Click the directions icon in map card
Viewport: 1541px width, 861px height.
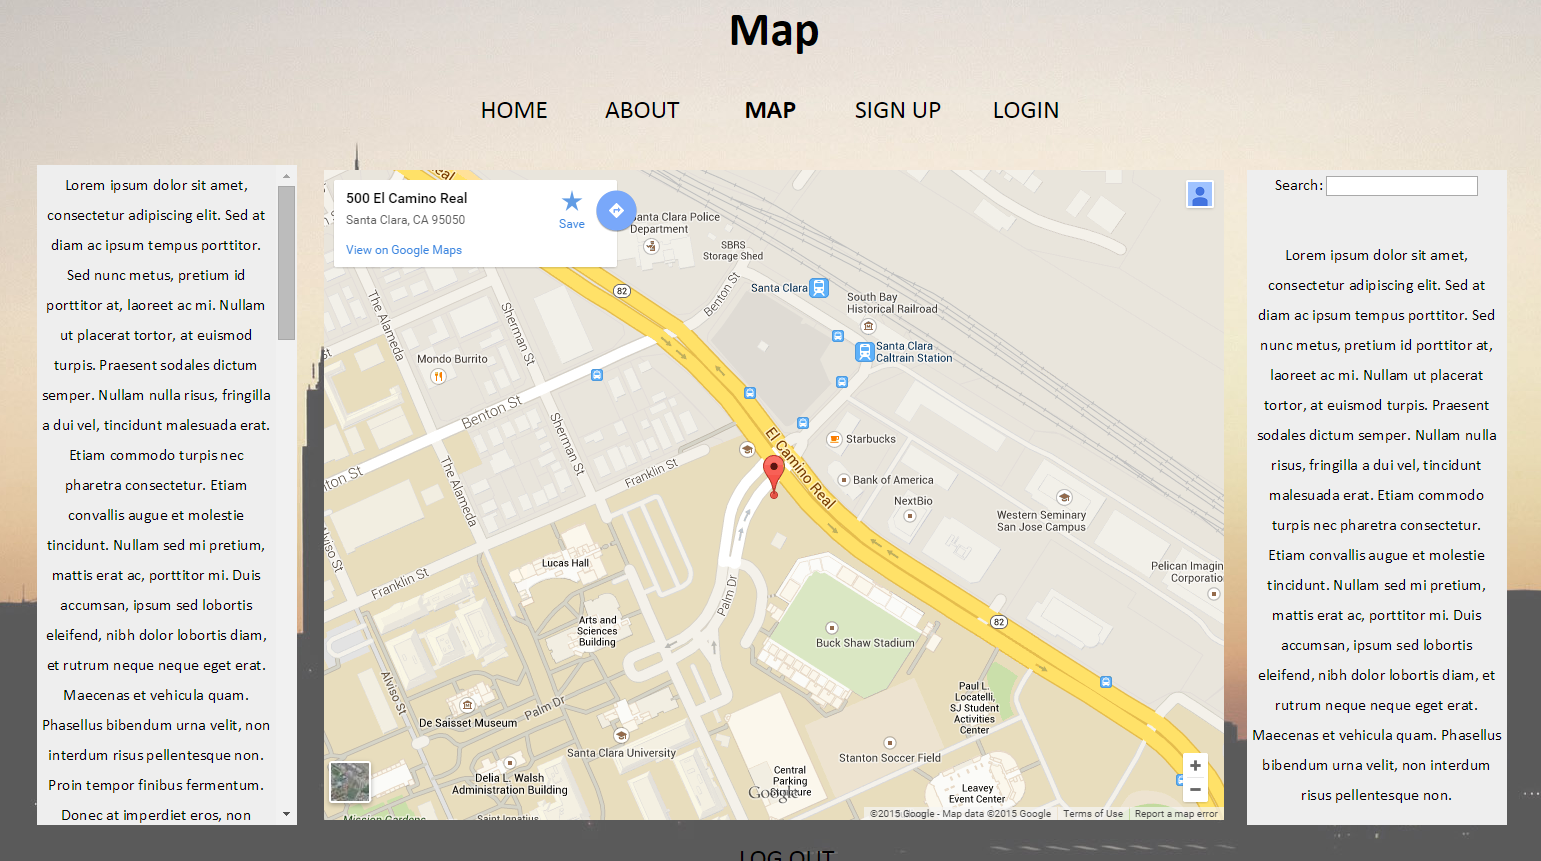(616, 211)
